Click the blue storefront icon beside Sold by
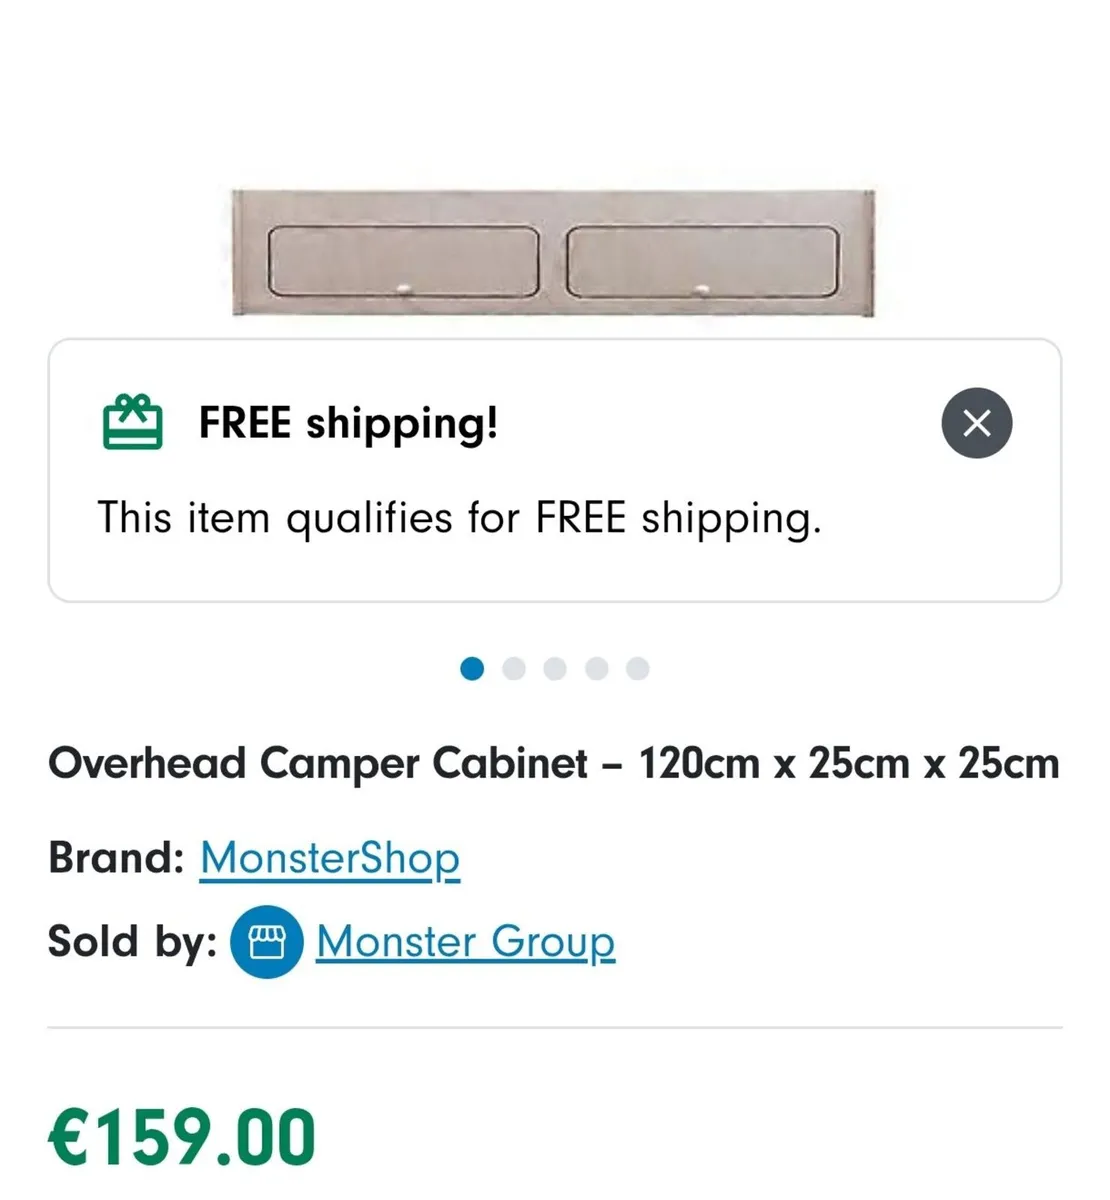This screenshot has height=1200, width=1110. (x=265, y=941)
